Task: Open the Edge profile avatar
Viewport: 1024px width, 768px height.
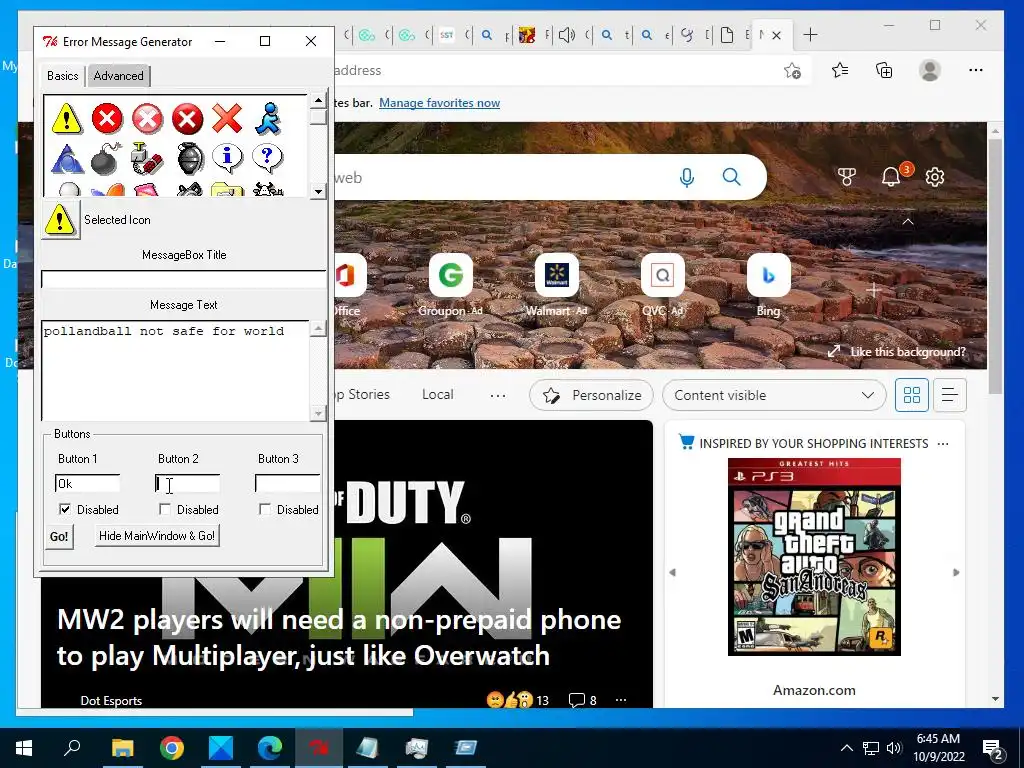Action: click(x=930, y=70)
